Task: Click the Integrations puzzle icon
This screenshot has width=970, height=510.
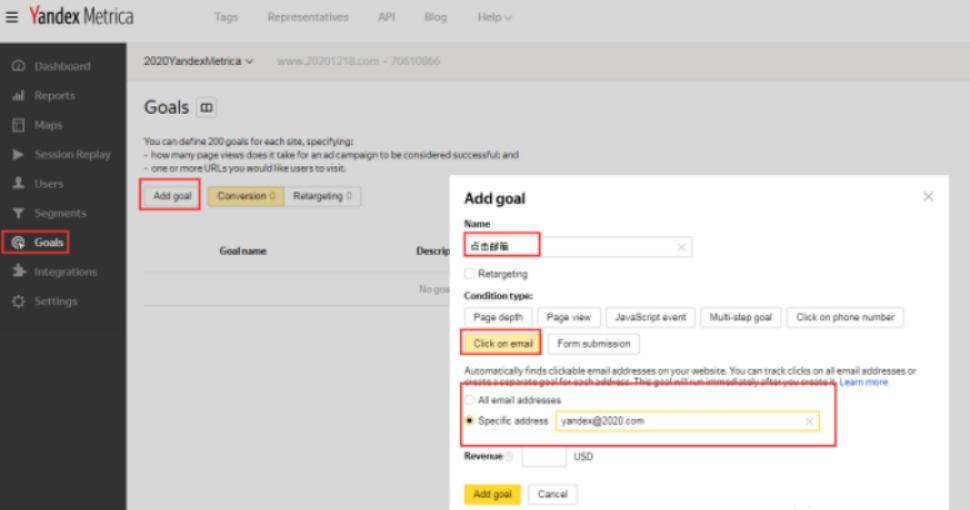Action: coord(19,271)
